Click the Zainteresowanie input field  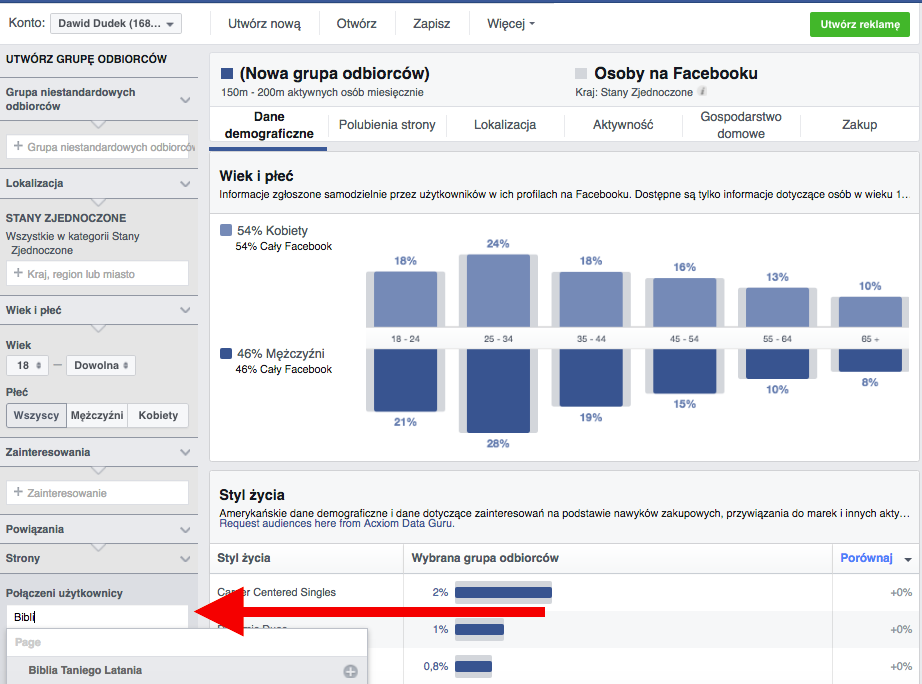pyautogui.click(x=97, y=493)
